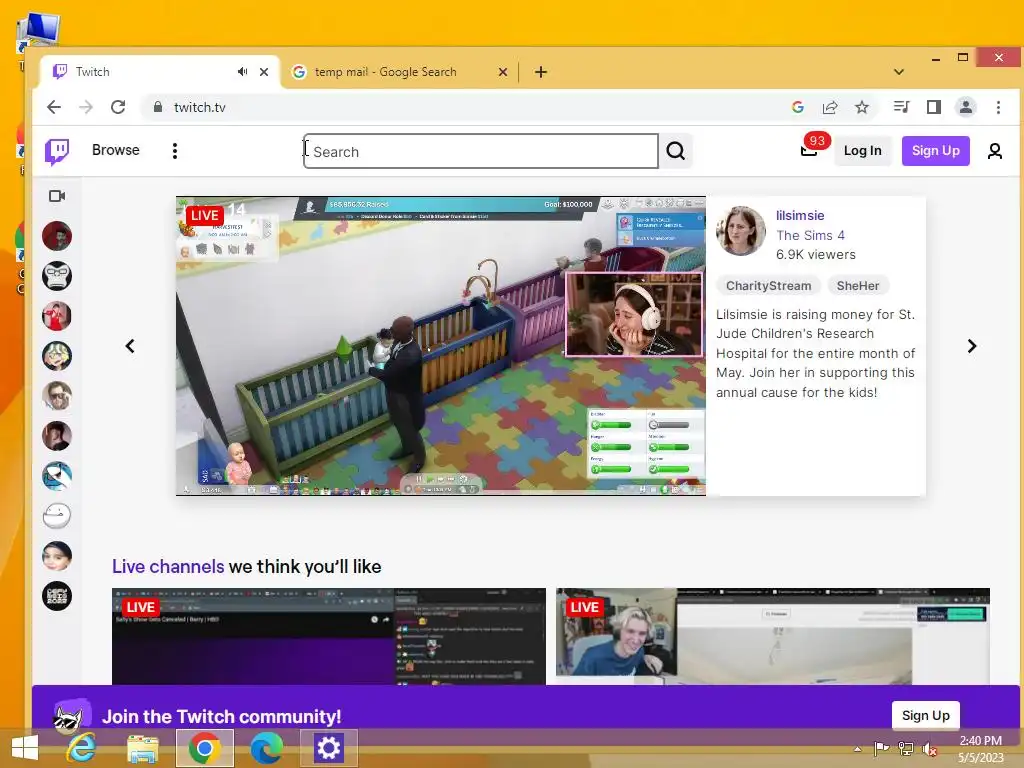Open the taskbar clock showing 2:40 PM
The image size is (1024, 768).
(980, 749)
